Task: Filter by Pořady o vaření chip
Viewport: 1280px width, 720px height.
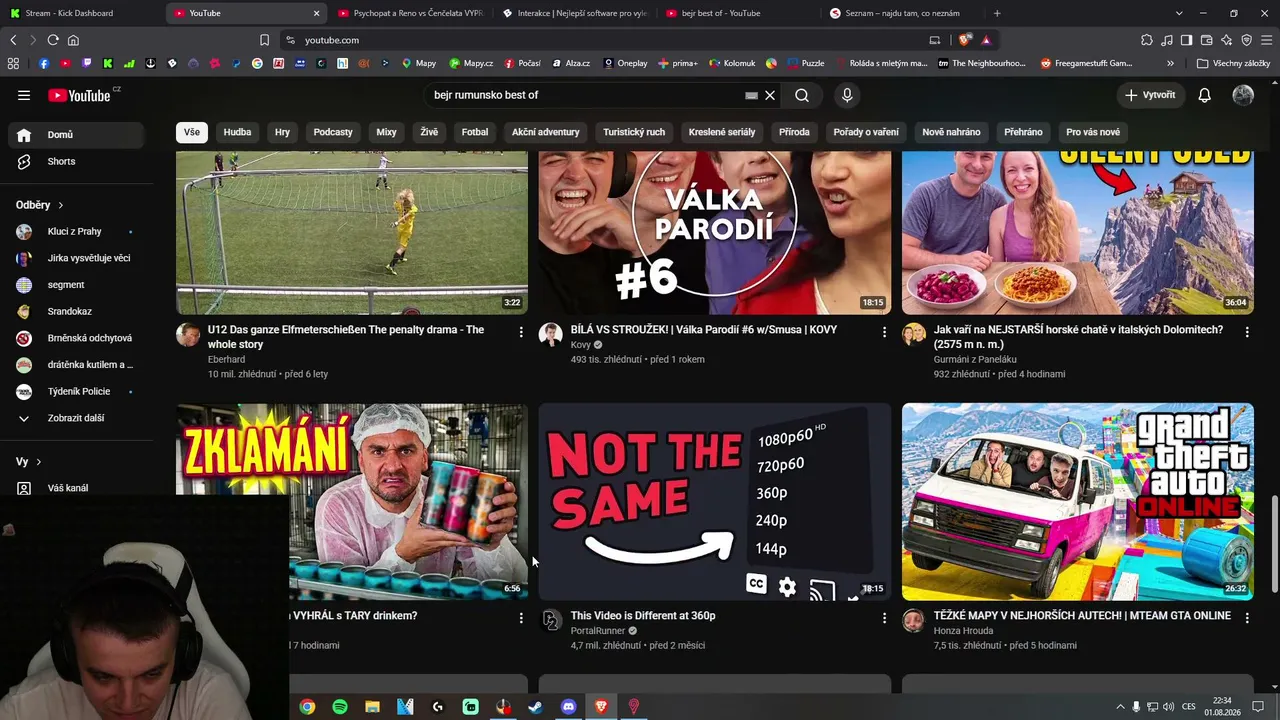Action: click(866, 132)
